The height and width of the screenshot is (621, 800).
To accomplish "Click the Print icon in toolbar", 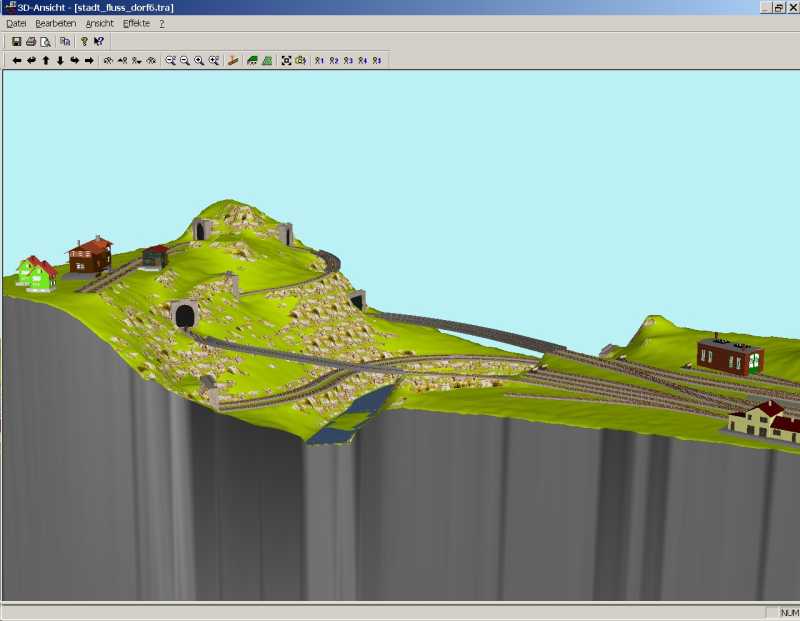I will point(31,41).
